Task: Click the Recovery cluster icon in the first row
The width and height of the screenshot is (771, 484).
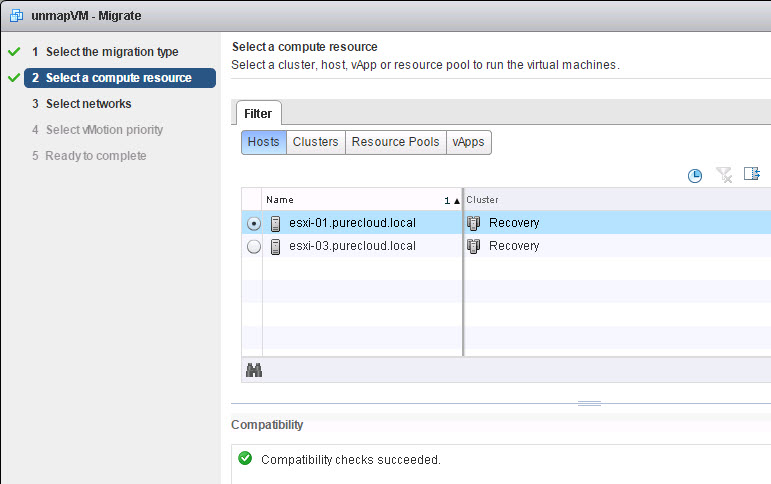Action: click(474, 223)
